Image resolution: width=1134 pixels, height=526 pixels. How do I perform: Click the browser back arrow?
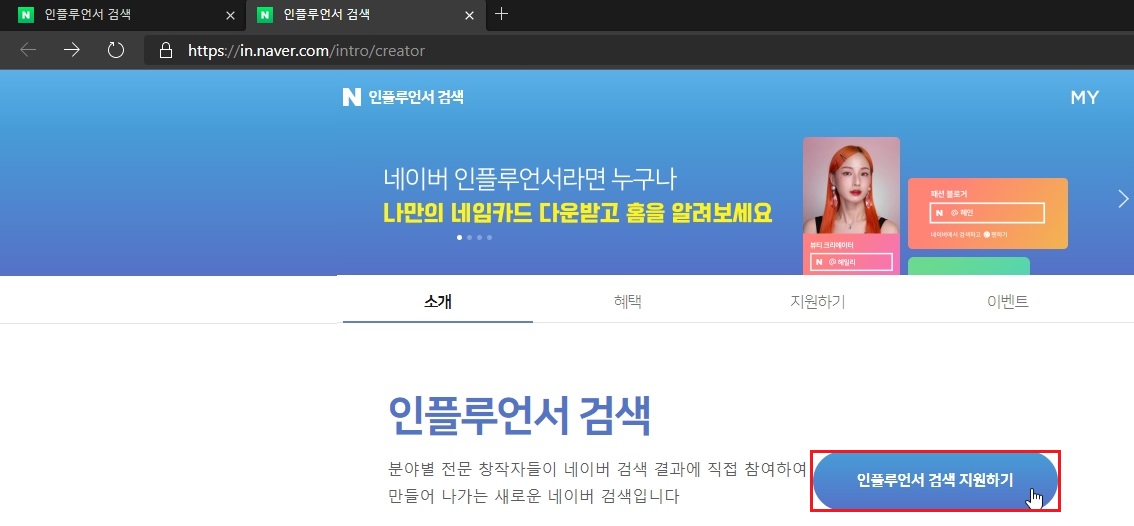coord(27,50)
